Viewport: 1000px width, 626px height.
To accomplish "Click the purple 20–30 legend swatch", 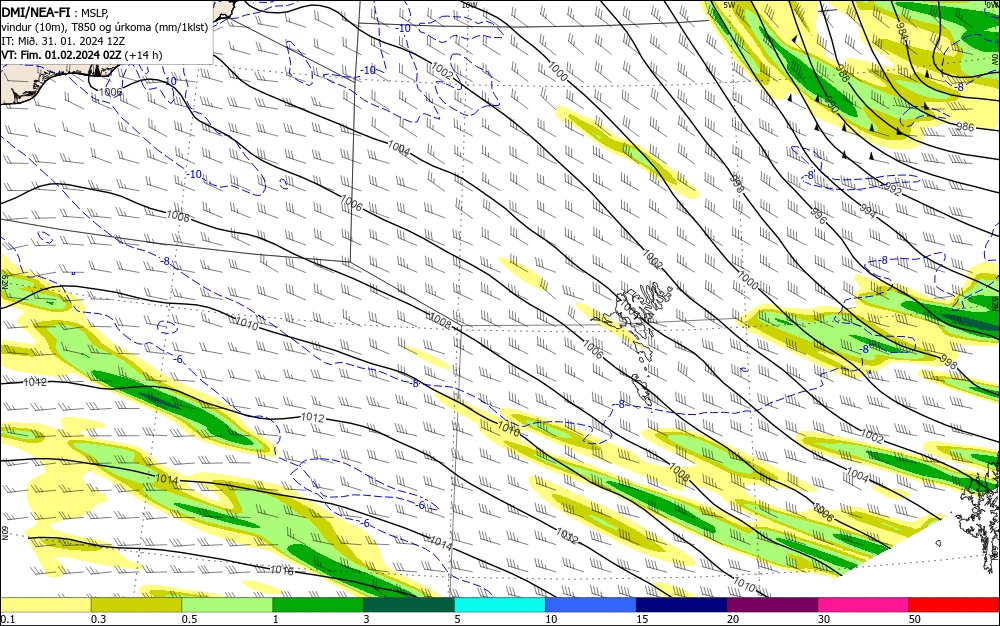I will [772, 605].
